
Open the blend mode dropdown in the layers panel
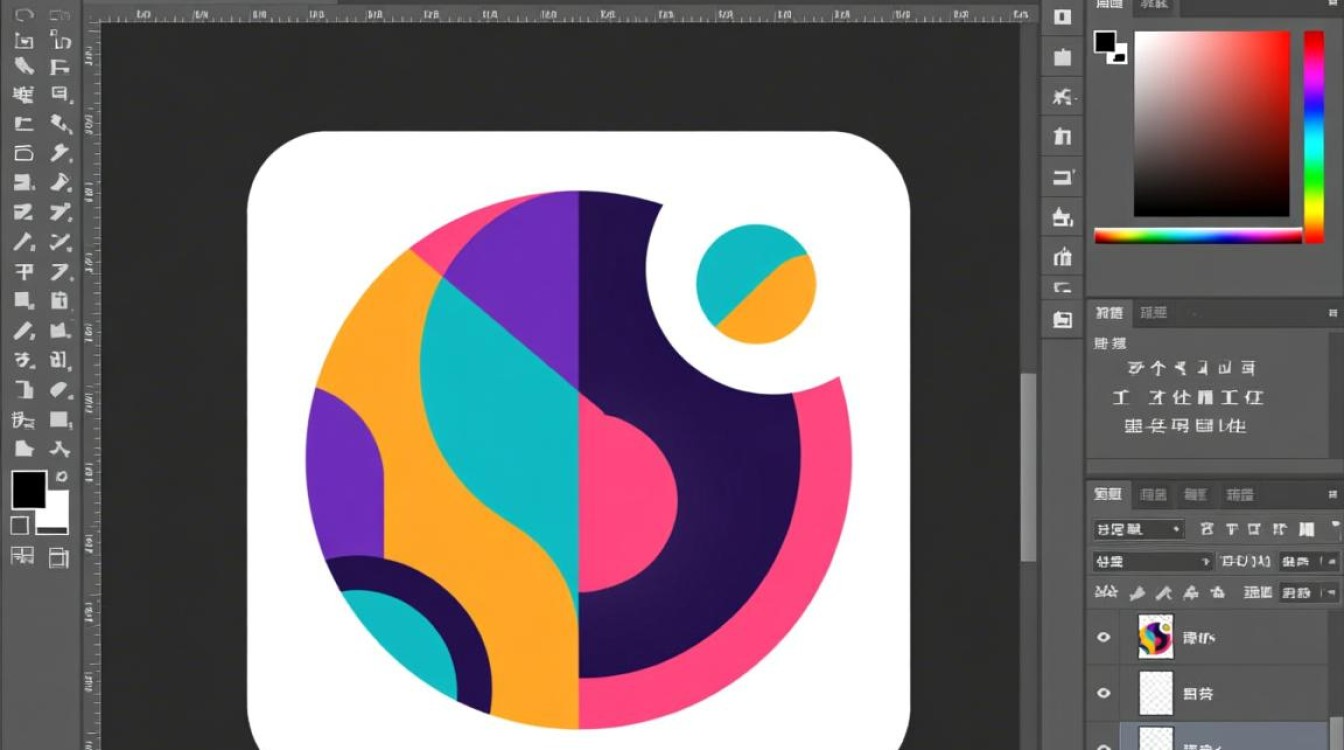tap(1152, 562)
